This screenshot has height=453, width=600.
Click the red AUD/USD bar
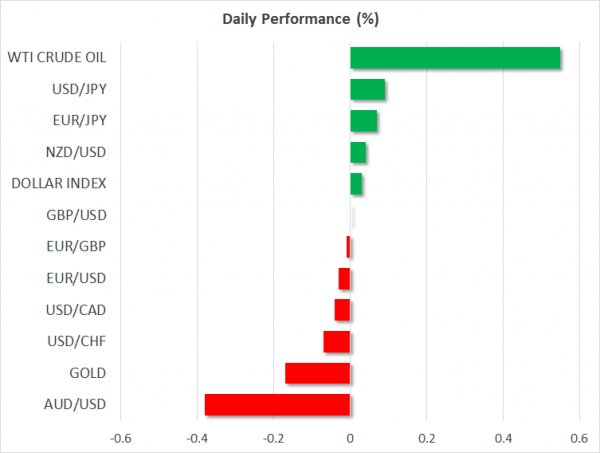tap(277, 405)
